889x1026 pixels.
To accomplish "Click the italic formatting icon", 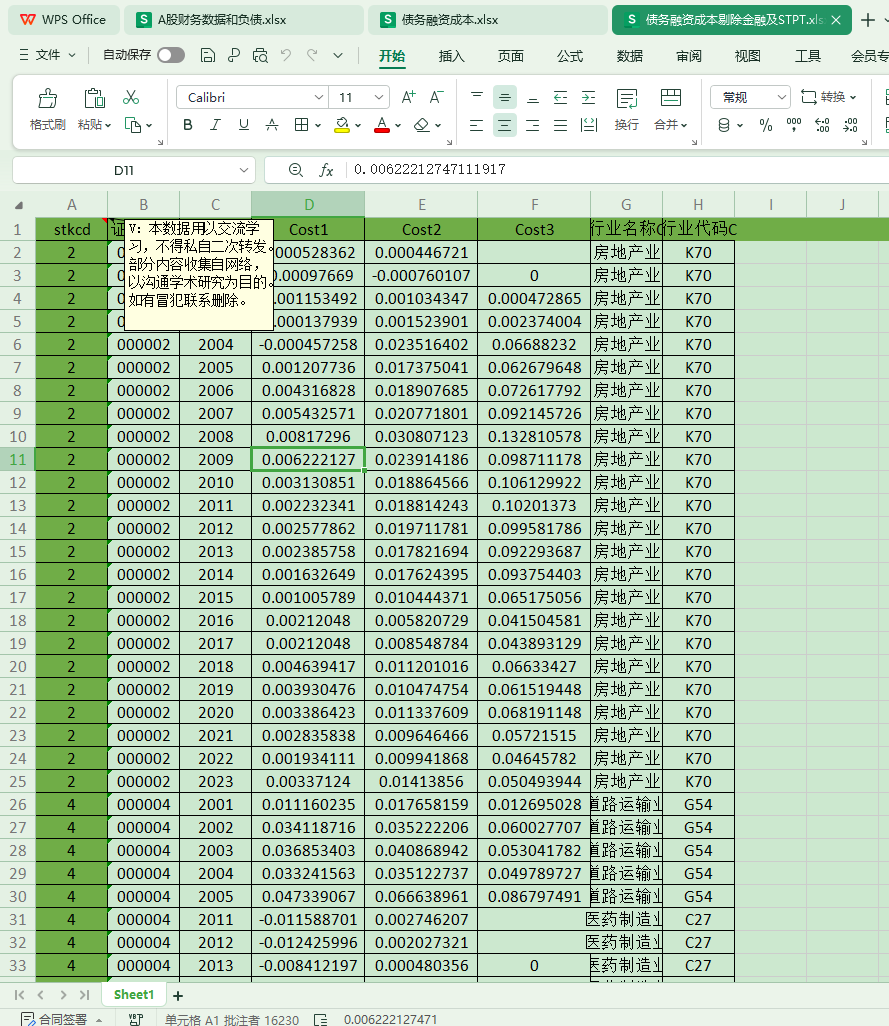I will click(x=215, y=125).
